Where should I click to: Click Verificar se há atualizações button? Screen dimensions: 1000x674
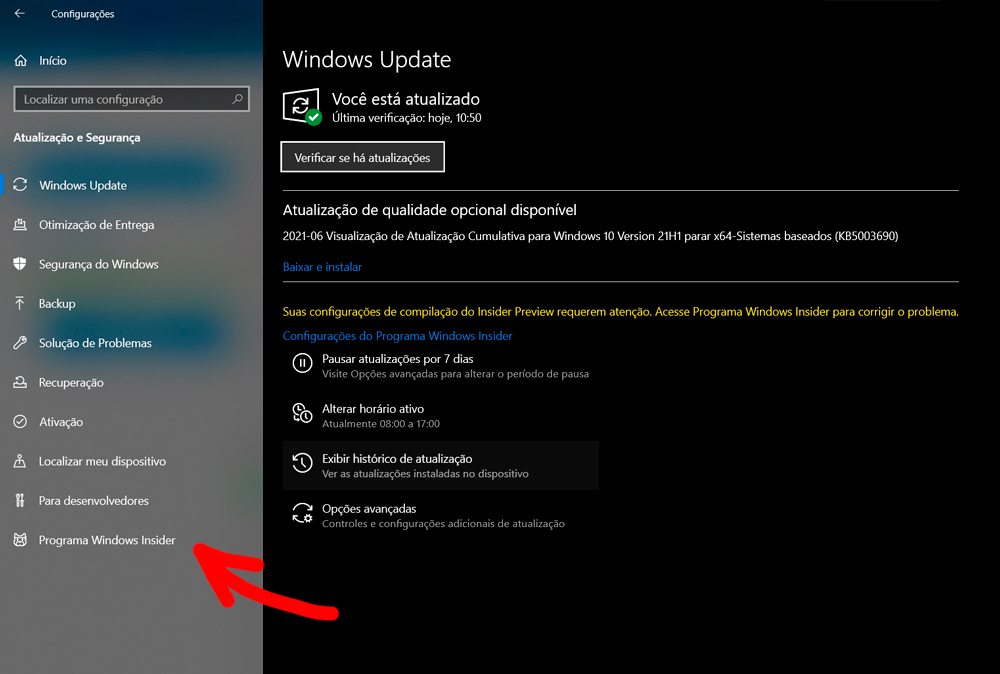pos(362,157)
